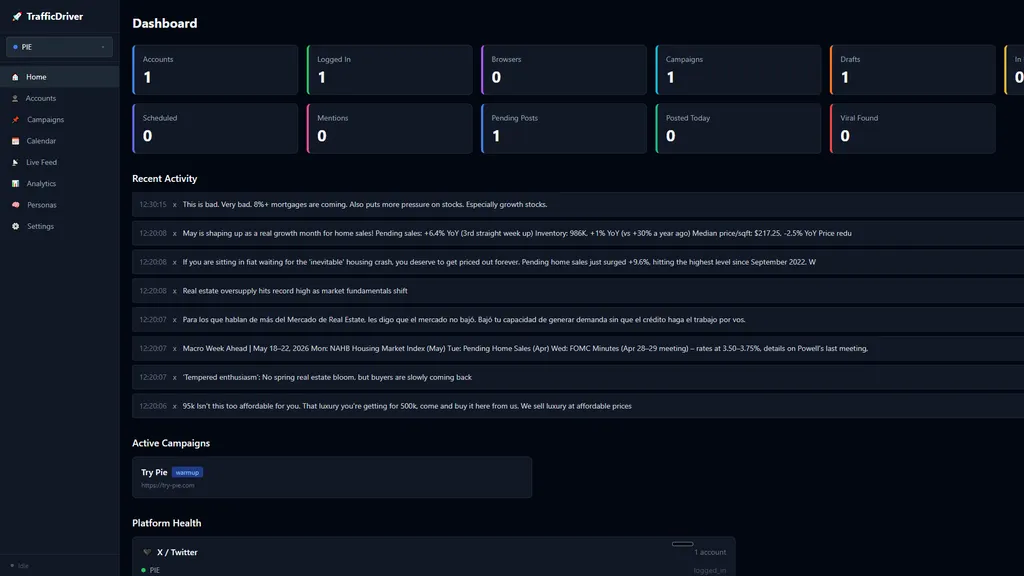Image resolution: width=1024 pixels, height=576 pixels.
Task: Click the Active Campaigns heading
Action: (171, 443)
